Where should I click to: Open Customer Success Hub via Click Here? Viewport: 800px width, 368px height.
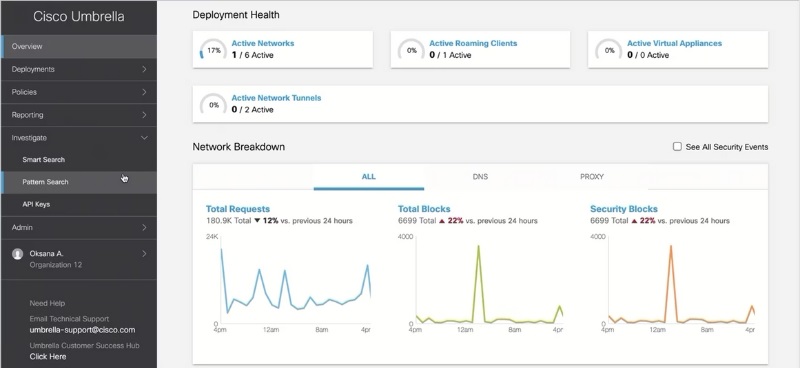pyautogui.click(x=48, y=356)
